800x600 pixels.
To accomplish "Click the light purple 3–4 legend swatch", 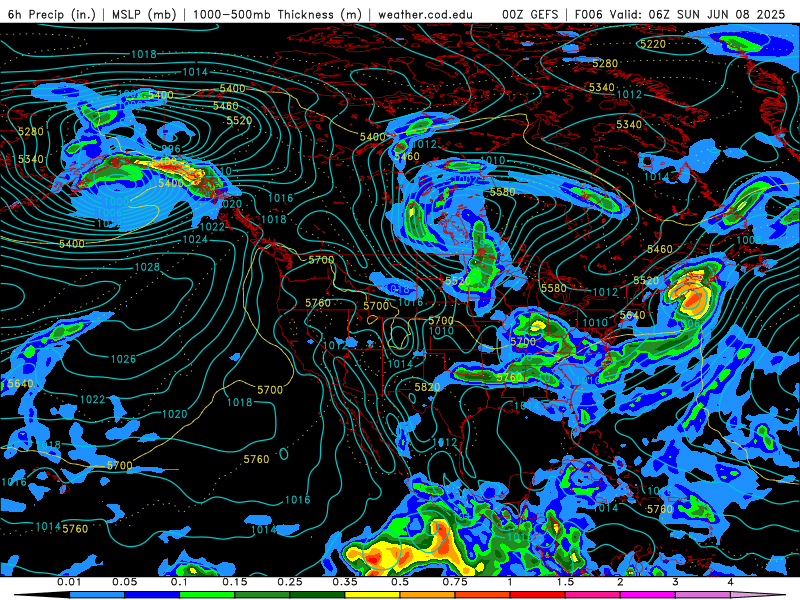I will [x=703, y=595].
